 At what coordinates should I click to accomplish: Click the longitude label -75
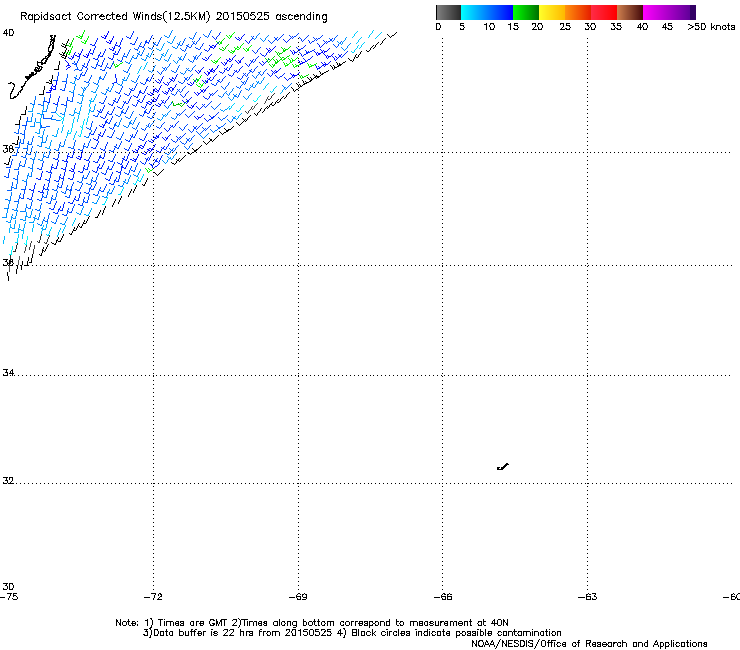9,597
